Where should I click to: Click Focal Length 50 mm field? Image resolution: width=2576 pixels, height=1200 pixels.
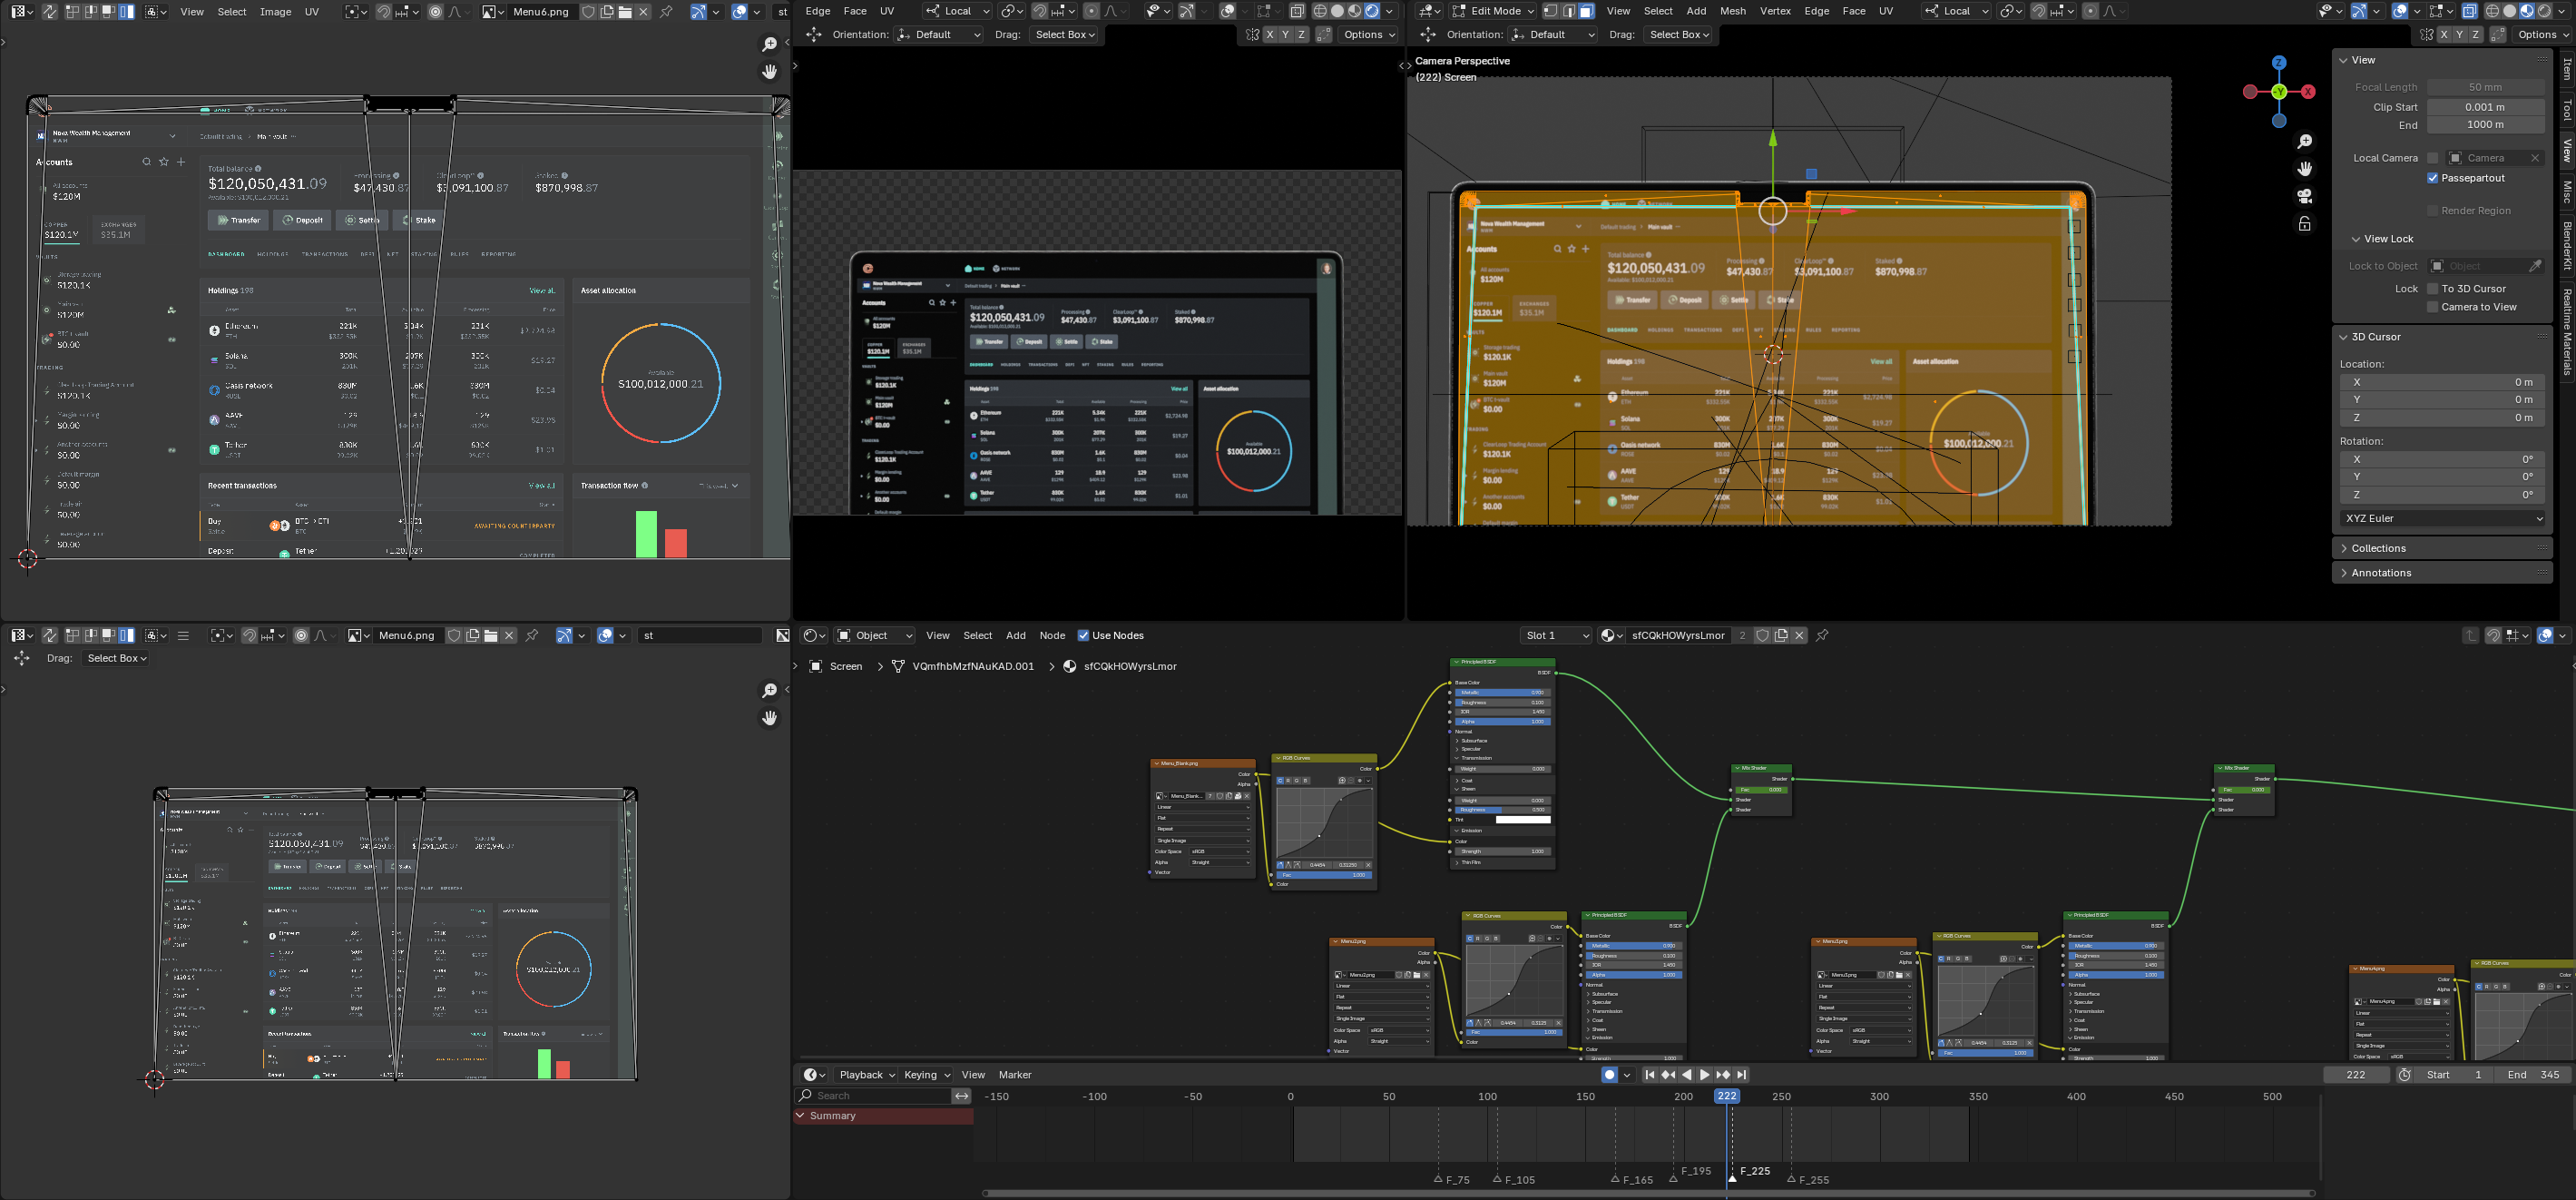point(2485,87)
